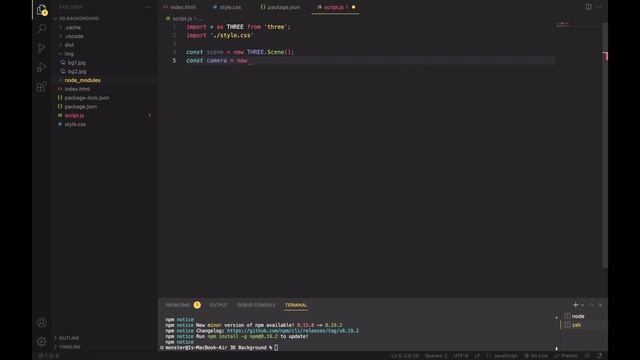Expand the node_modules folder
The image size is (640, 360).
point(82,80)
